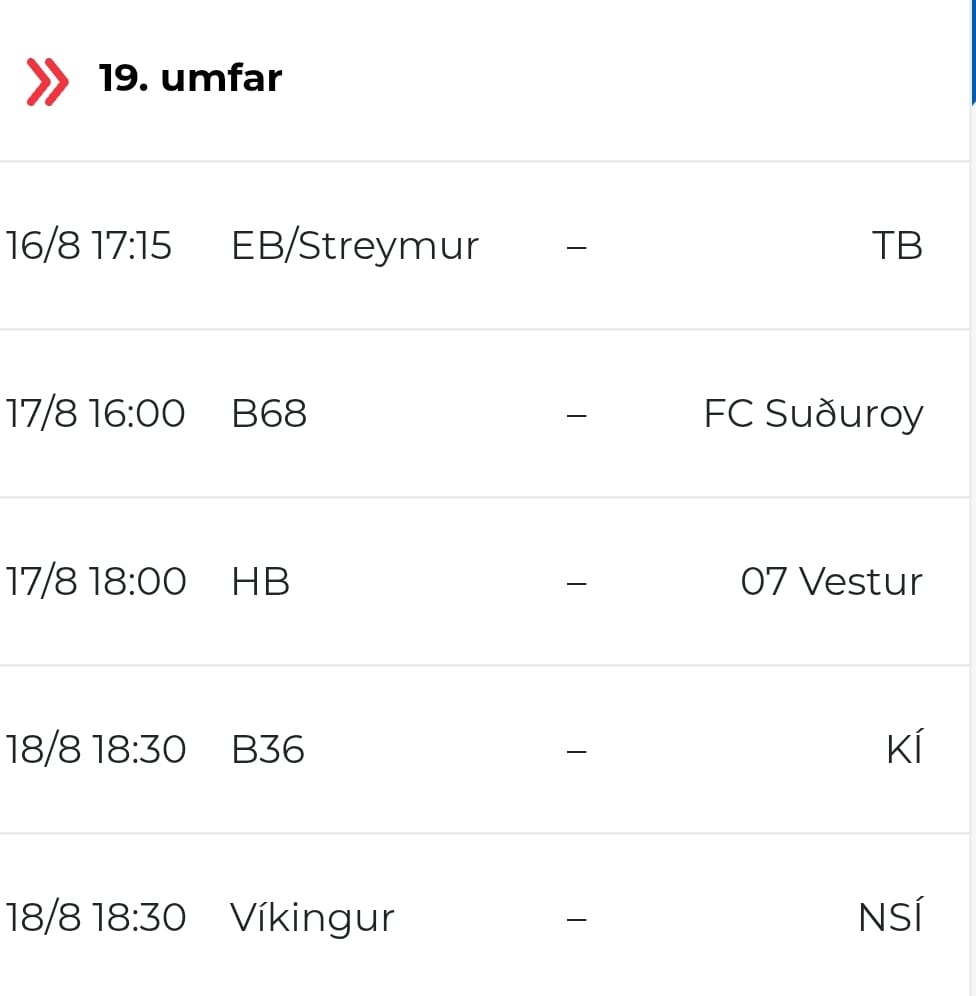Select 07 Vestur team name
Screen dimensions: 976x996
831,582
